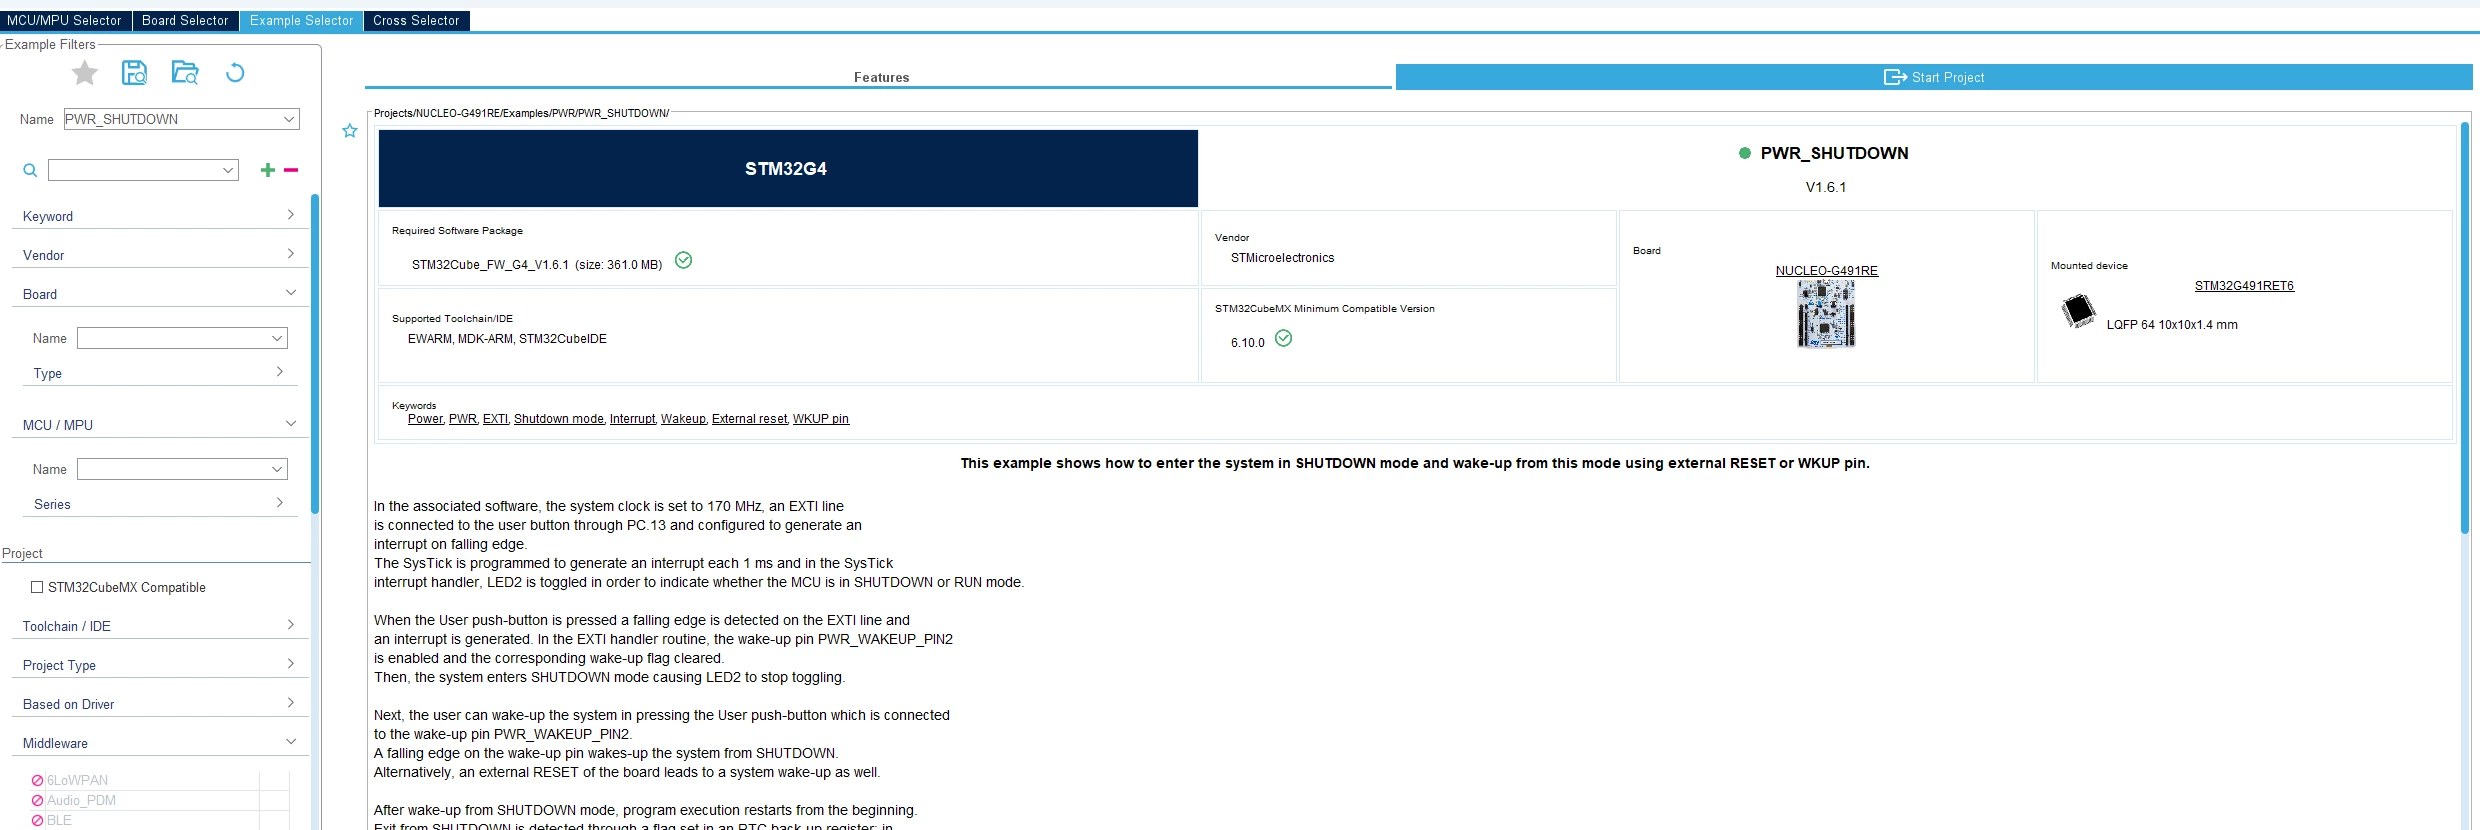2480x830 pixels.
Task: Select the Example Selector tab
Action: pos(301,20)
